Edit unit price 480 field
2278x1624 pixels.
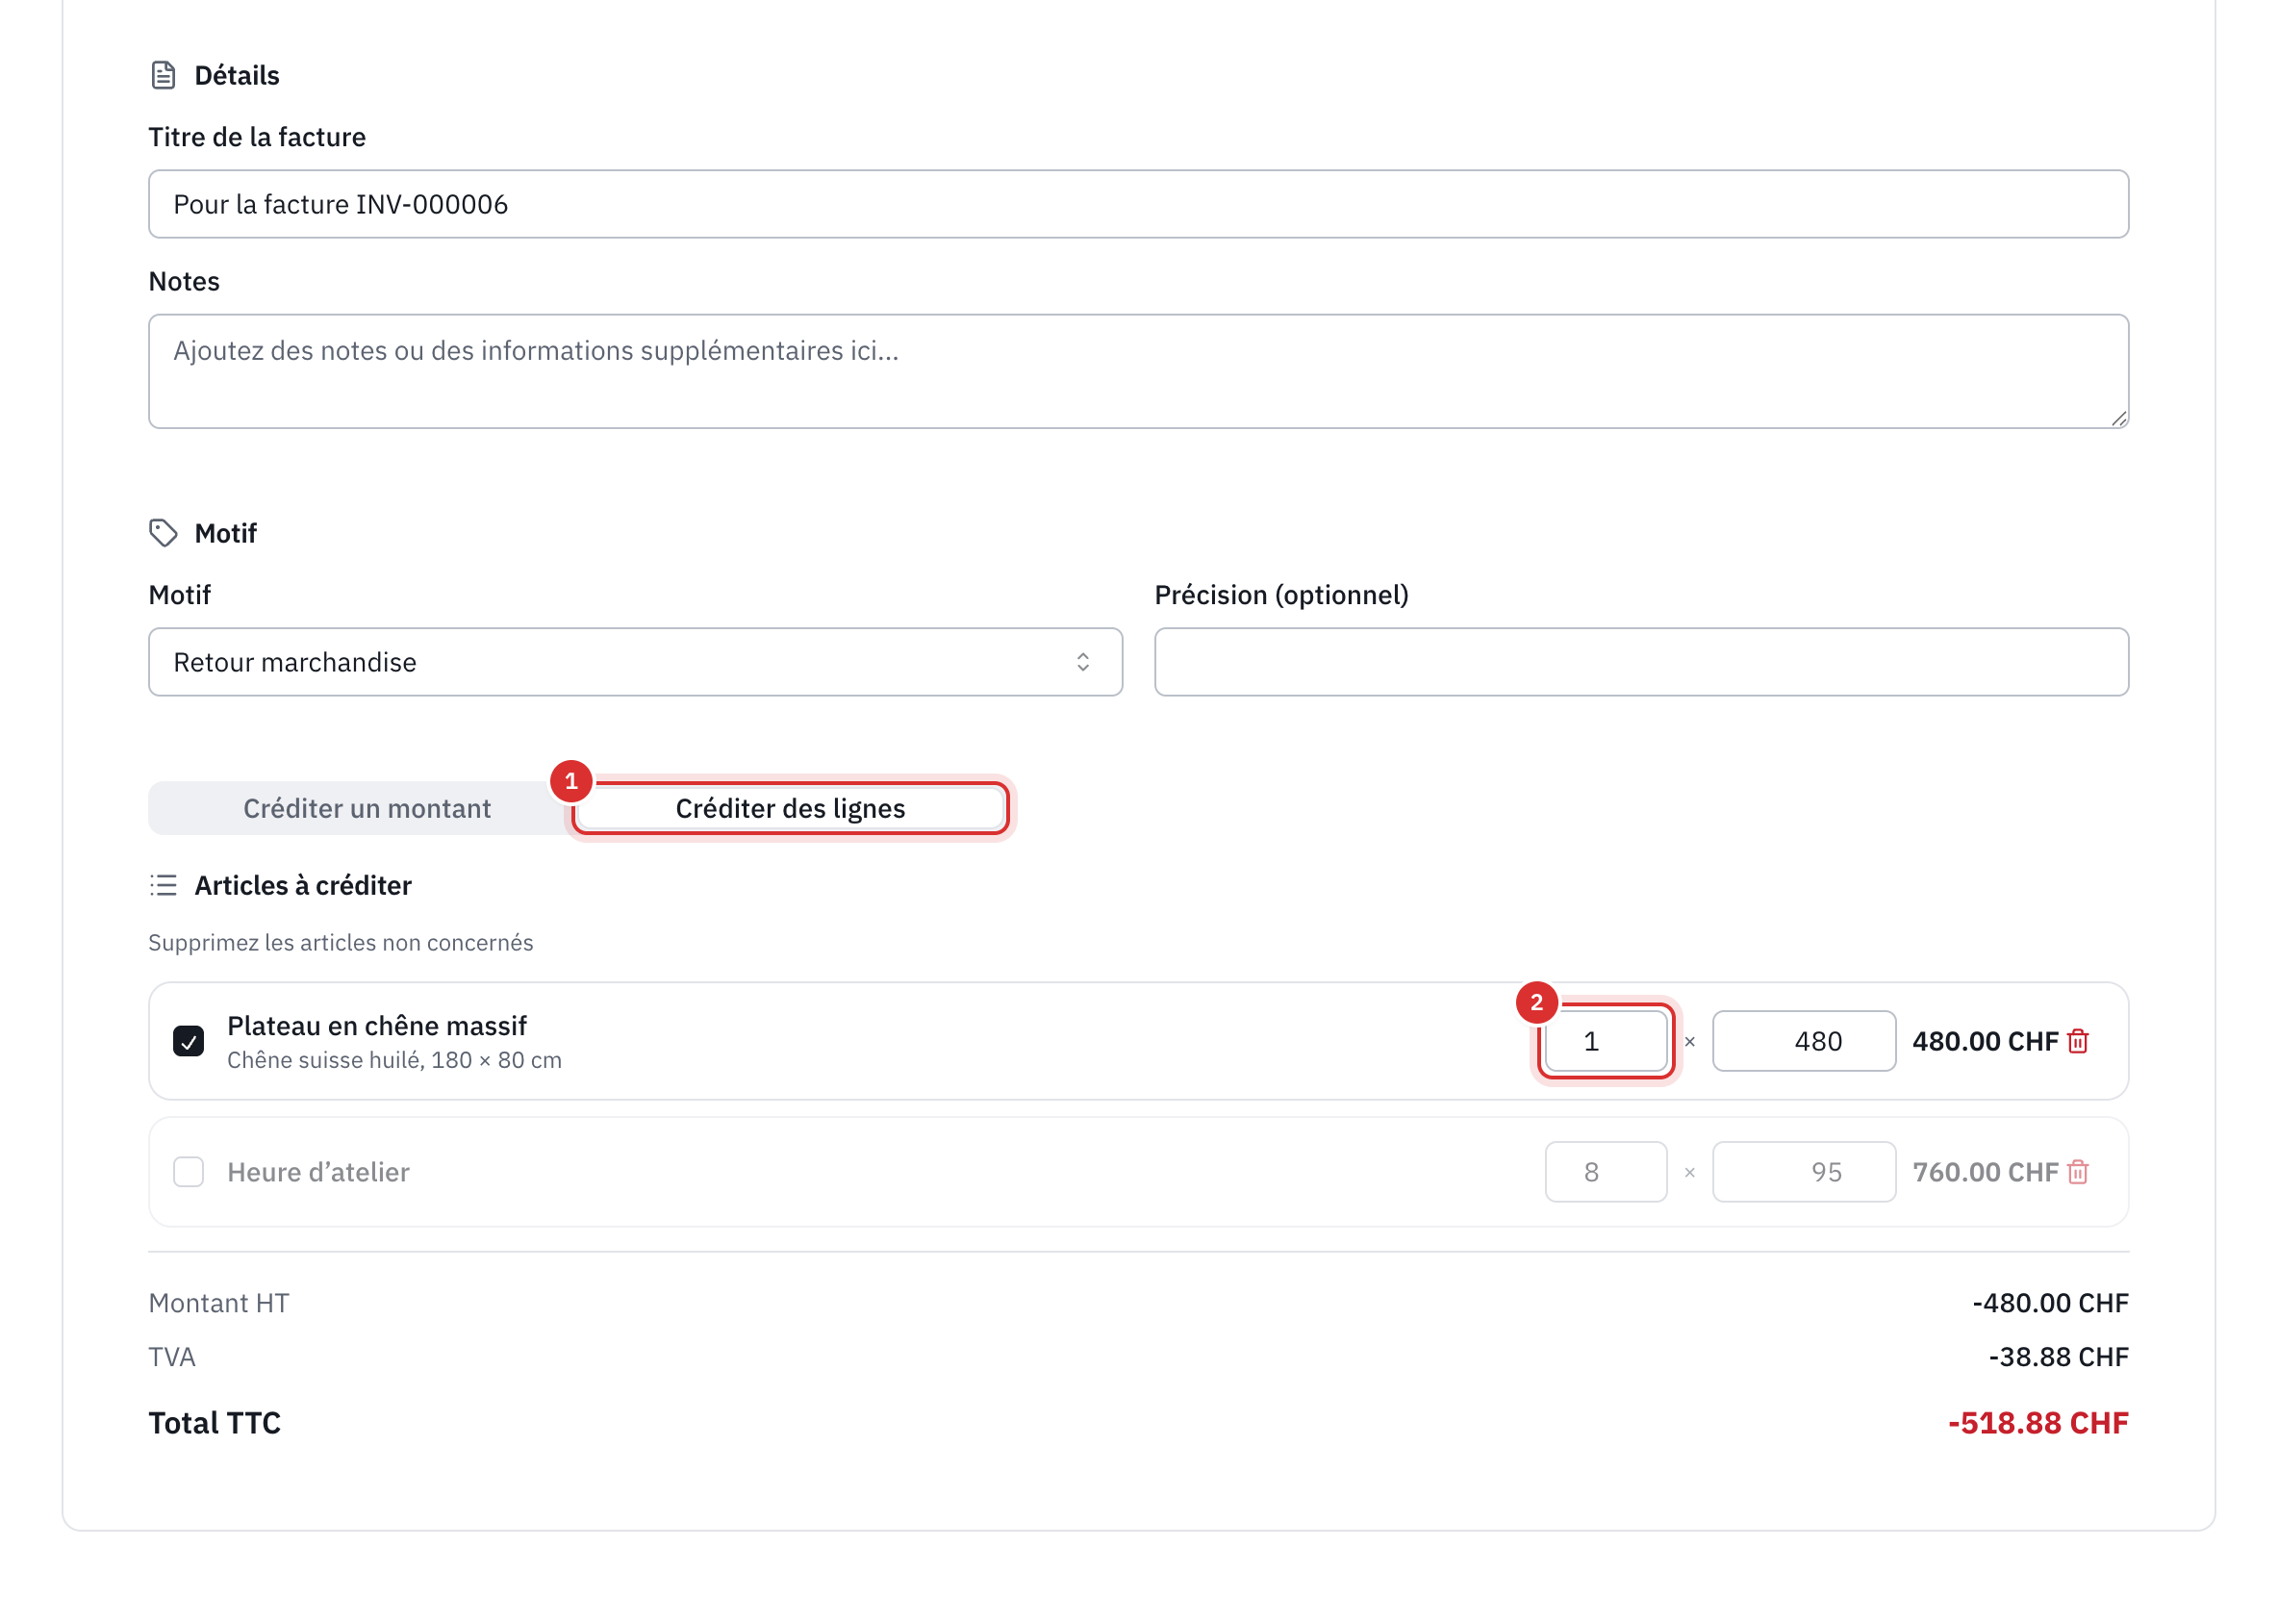(x=1804, y=1041)
